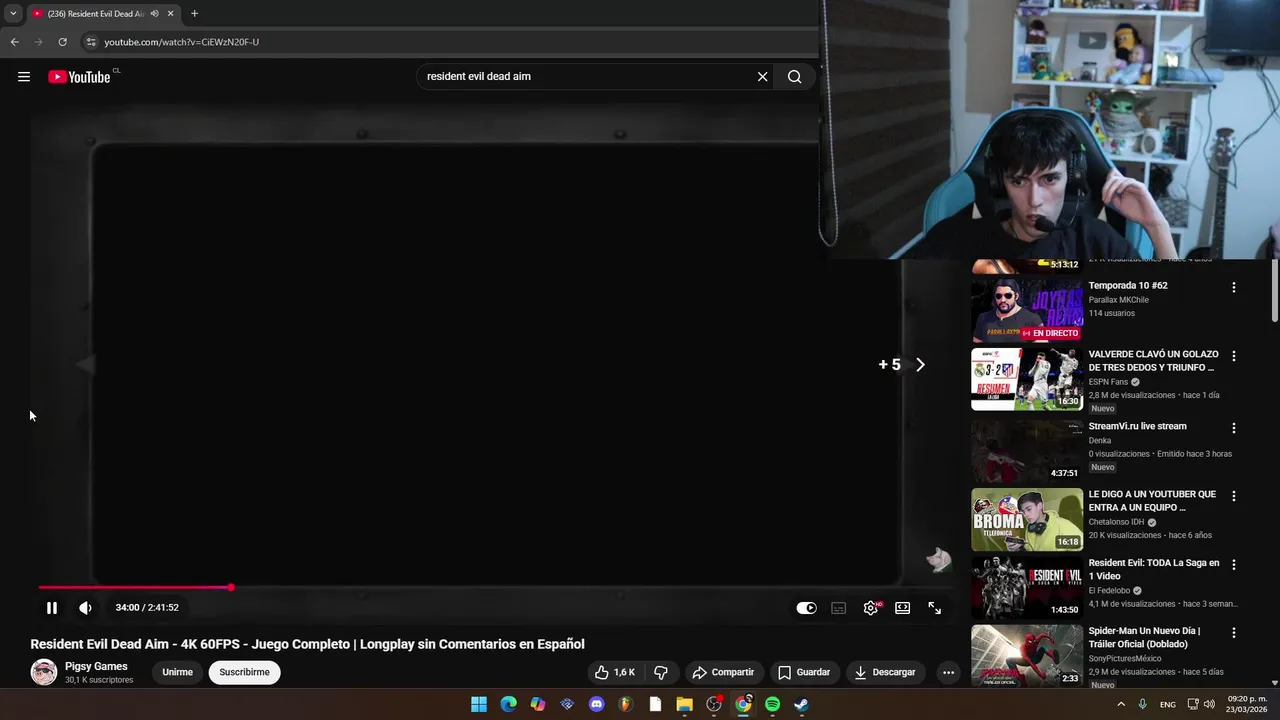Image resolution: width=1280 pixels, height=720 pixels.
Task: Like the video (1,6 K)
Action: pos(615,672)
